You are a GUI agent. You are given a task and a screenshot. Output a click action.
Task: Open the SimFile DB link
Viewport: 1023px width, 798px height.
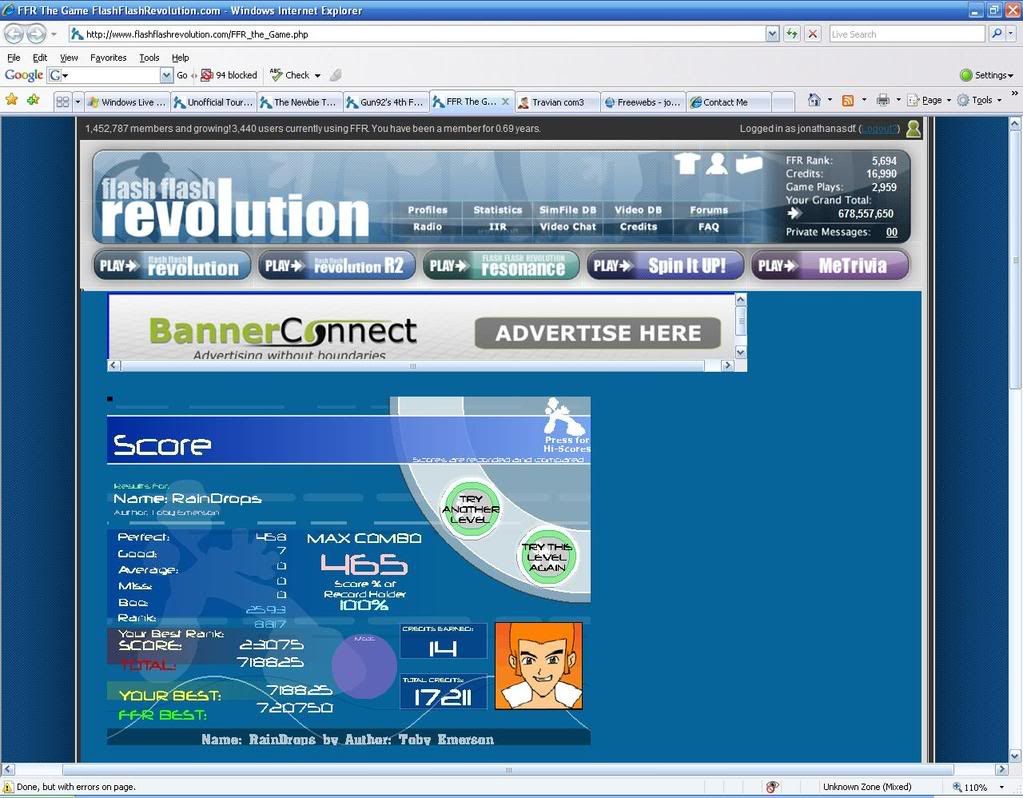(567, 210)
